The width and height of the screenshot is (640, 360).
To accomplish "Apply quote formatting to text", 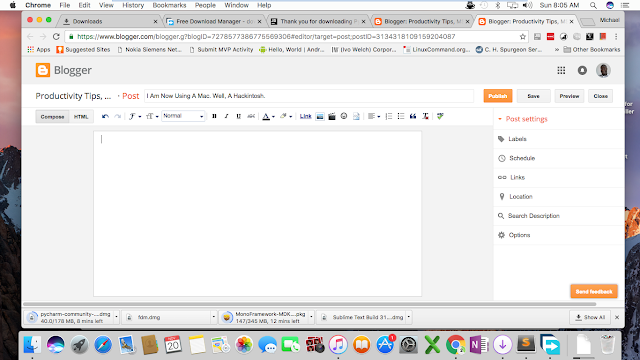I will pos(413,116).
